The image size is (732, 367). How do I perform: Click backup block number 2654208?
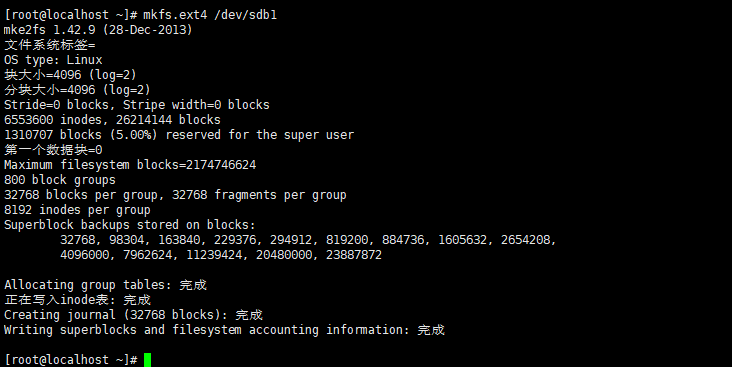pyautogui.click(x=526, y=240)
